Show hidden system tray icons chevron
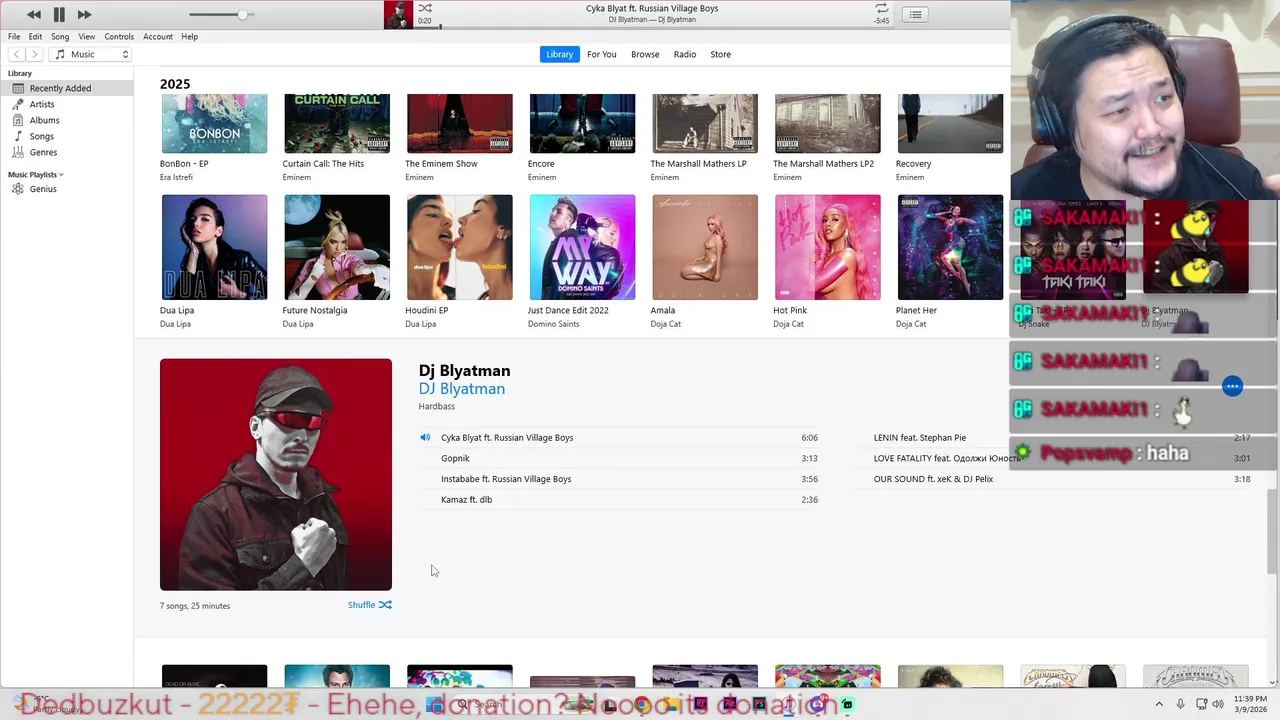Image resolution: width=1280 pixels, height=720 pixels. (x=1159, y=704)
